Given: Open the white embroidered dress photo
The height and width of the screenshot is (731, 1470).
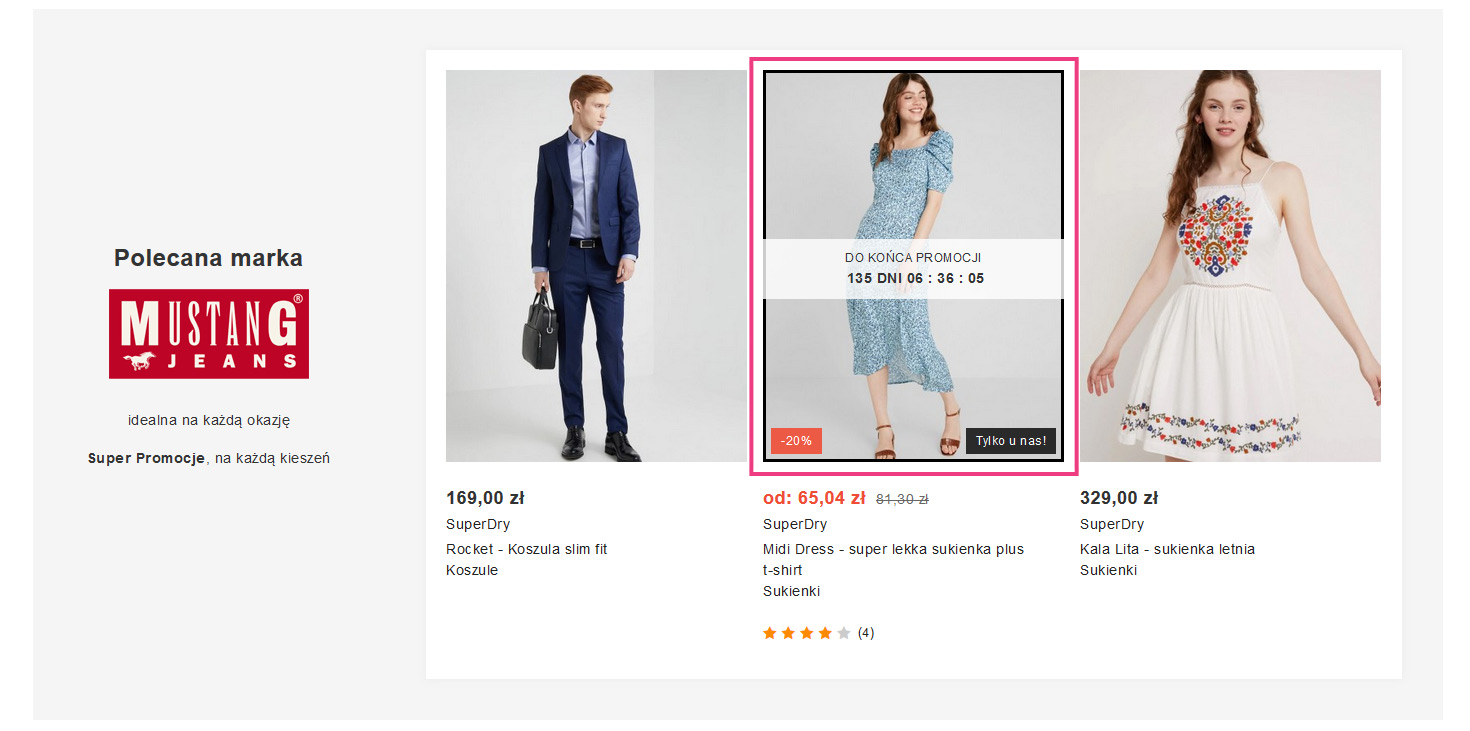Looking at the screenshot, I should point(1230,265).
